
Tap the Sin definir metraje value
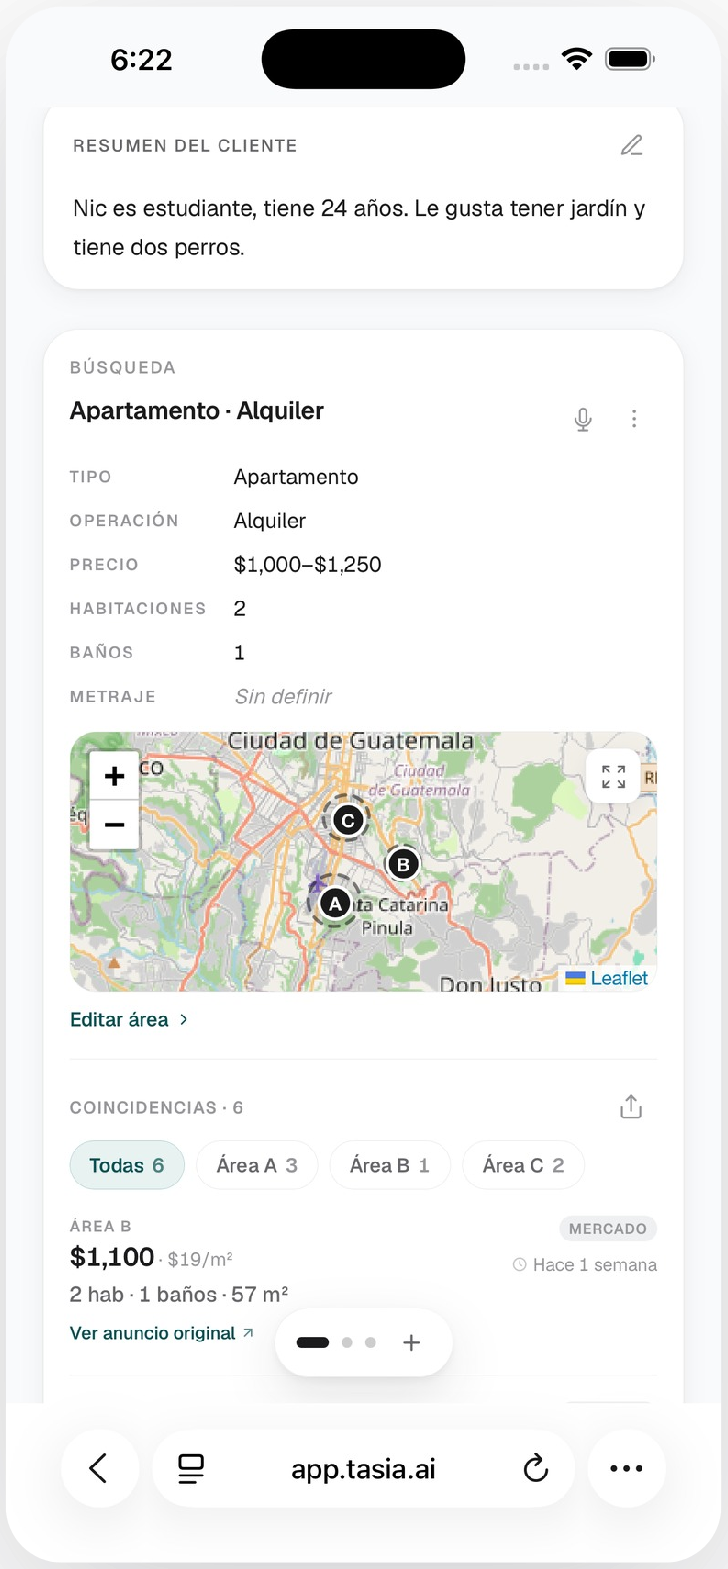click(283, 696)
